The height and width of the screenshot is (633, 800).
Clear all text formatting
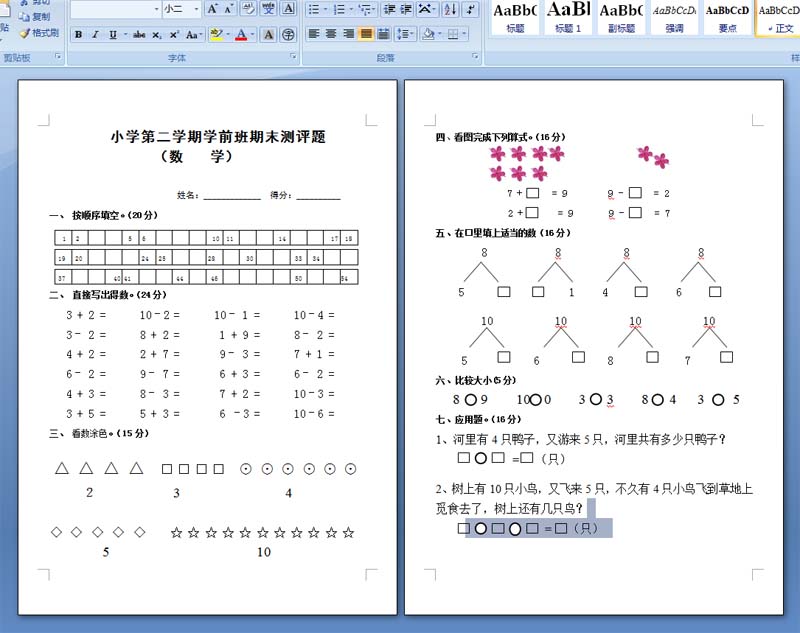tap(248, 8)
